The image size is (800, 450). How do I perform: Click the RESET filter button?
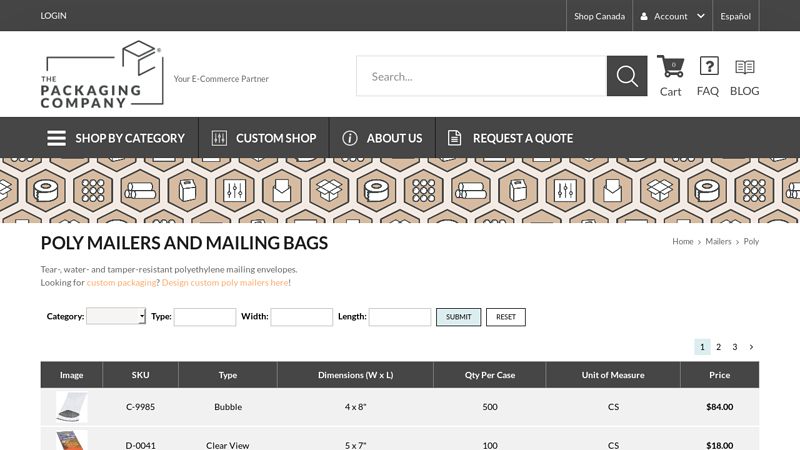point(506,317)
